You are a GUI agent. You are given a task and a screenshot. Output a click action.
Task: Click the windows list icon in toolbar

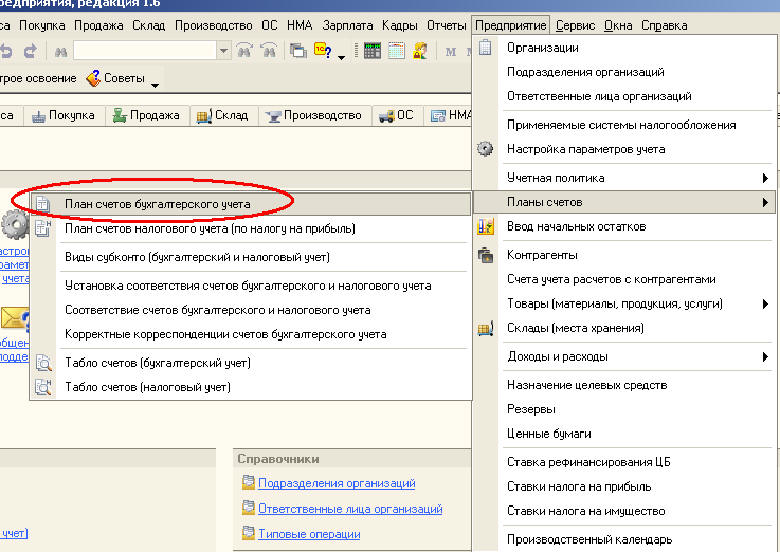pos(297,50)
